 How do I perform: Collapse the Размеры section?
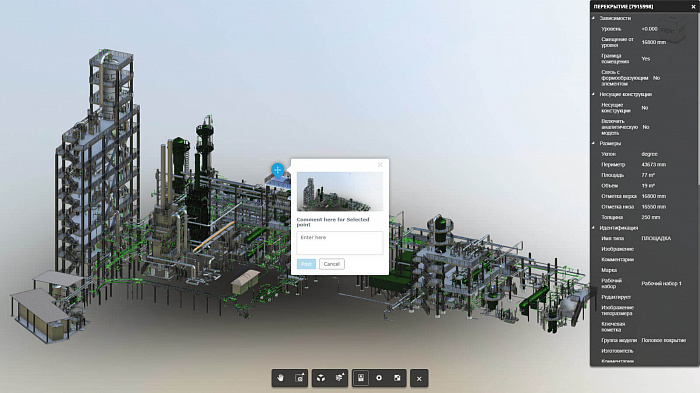point(593,143)
